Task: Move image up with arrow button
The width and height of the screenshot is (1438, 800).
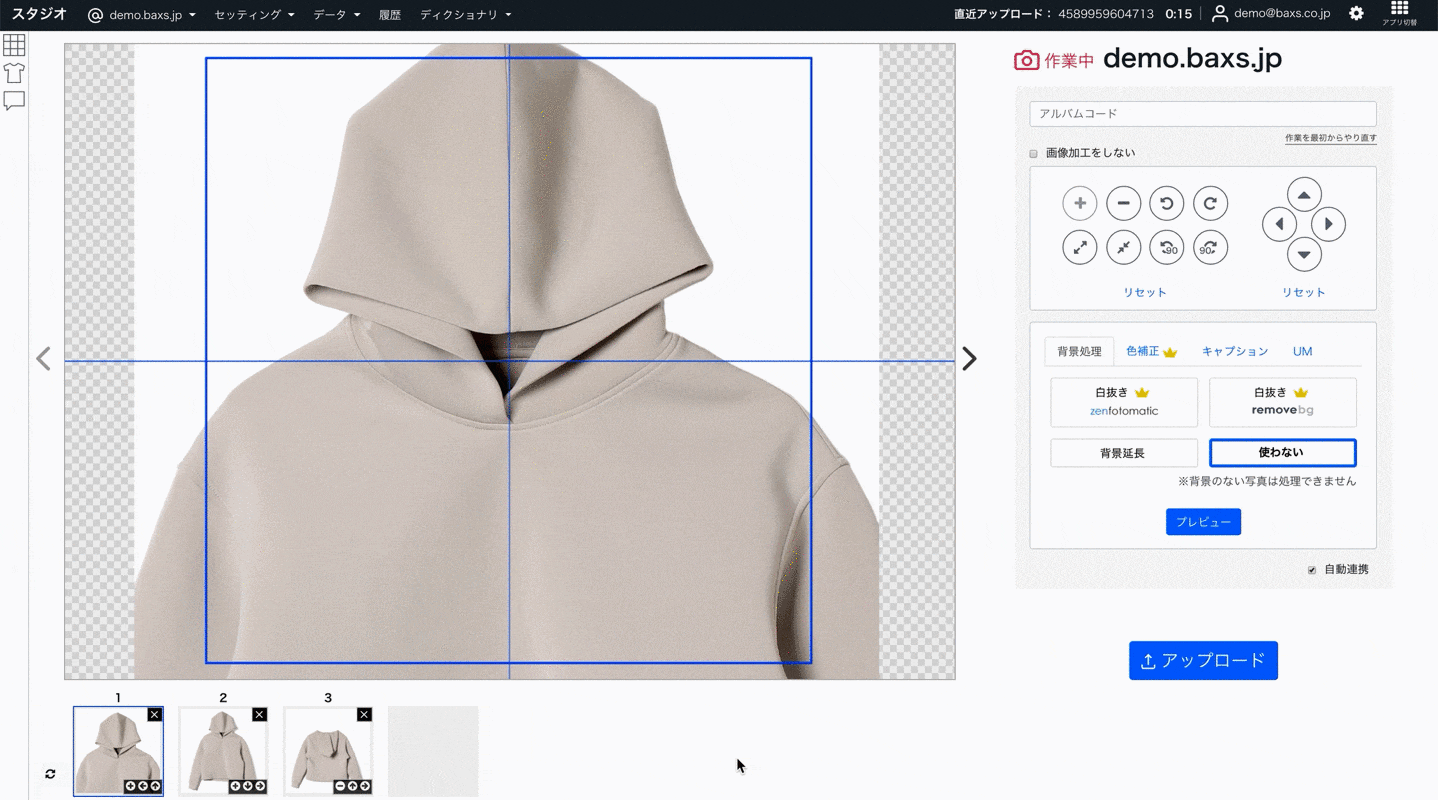Action: pos(1303,195)
